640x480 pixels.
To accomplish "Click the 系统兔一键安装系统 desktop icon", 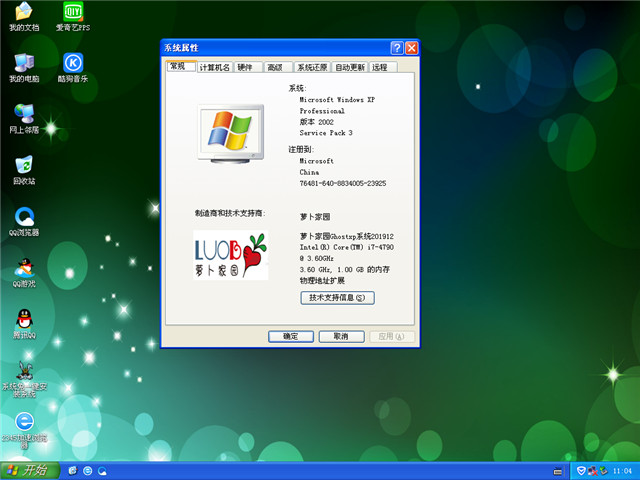I will click(24, 380).
